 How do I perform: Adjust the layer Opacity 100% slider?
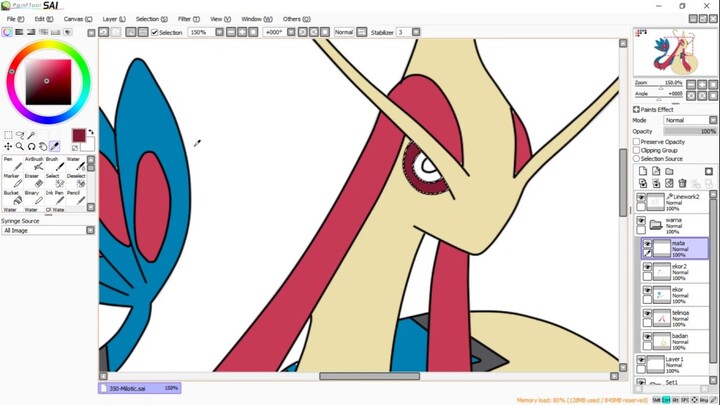click(x=690, y=131)
